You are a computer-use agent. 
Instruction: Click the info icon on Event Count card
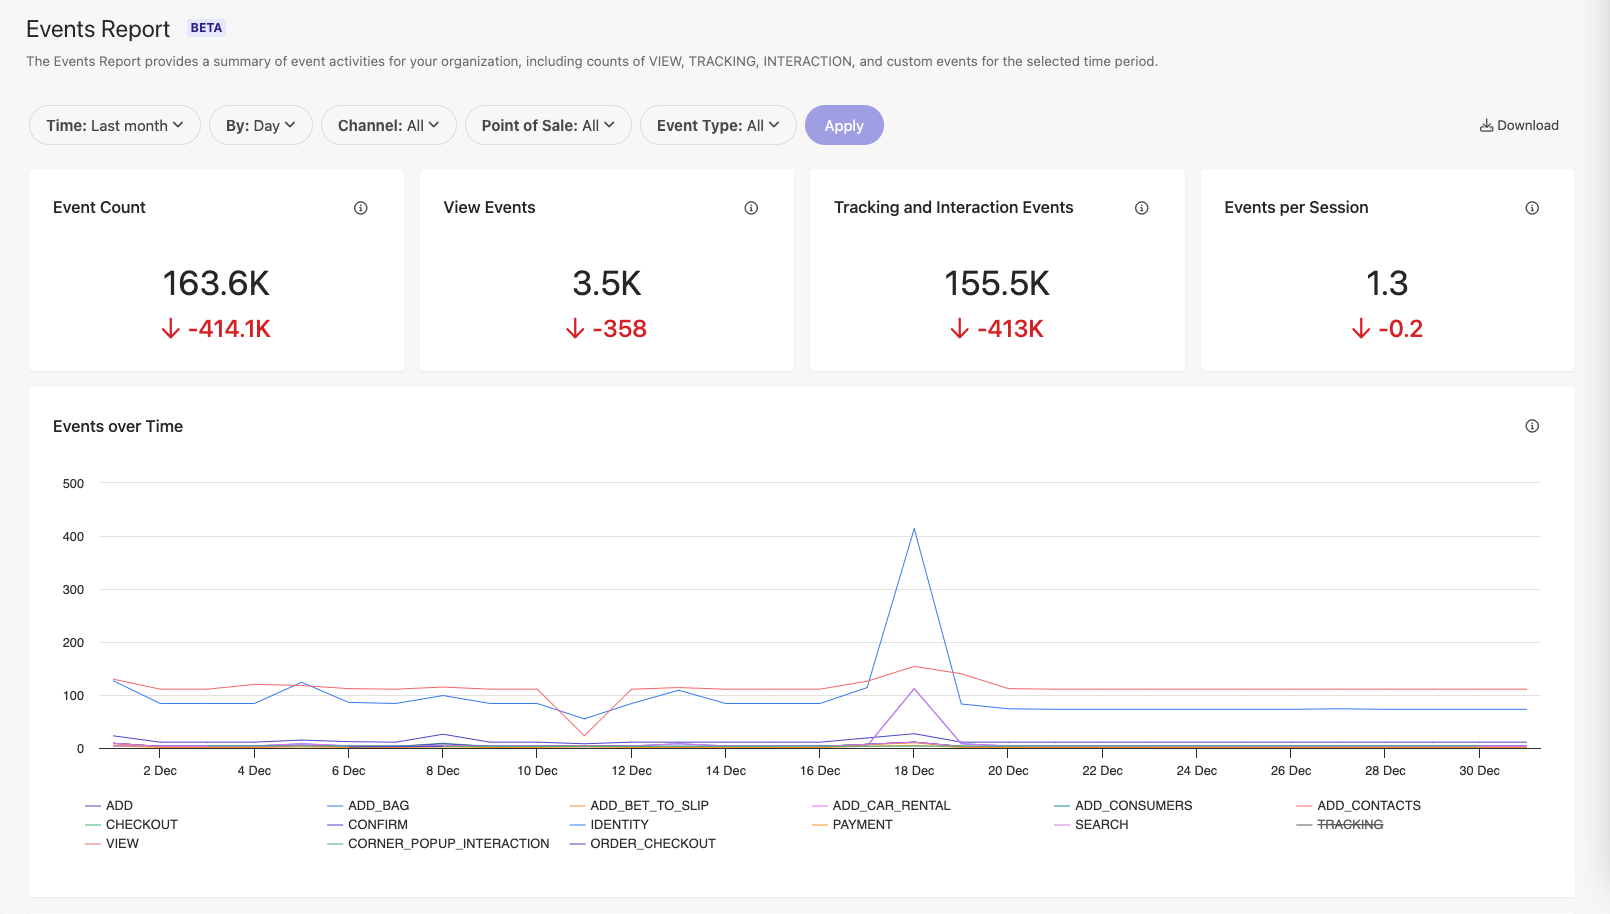click(360, 207)
